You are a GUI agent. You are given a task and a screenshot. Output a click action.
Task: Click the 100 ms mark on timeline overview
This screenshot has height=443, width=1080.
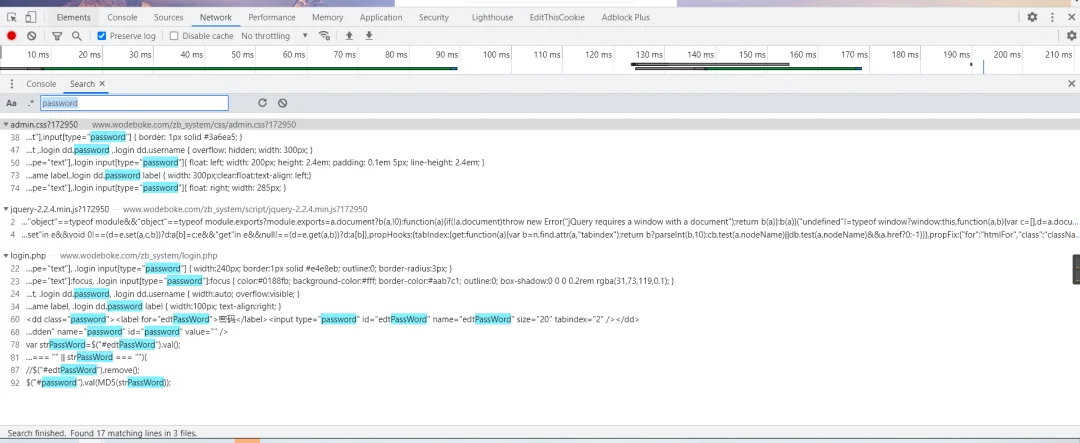pyautogui.click(x=496, y=54)
